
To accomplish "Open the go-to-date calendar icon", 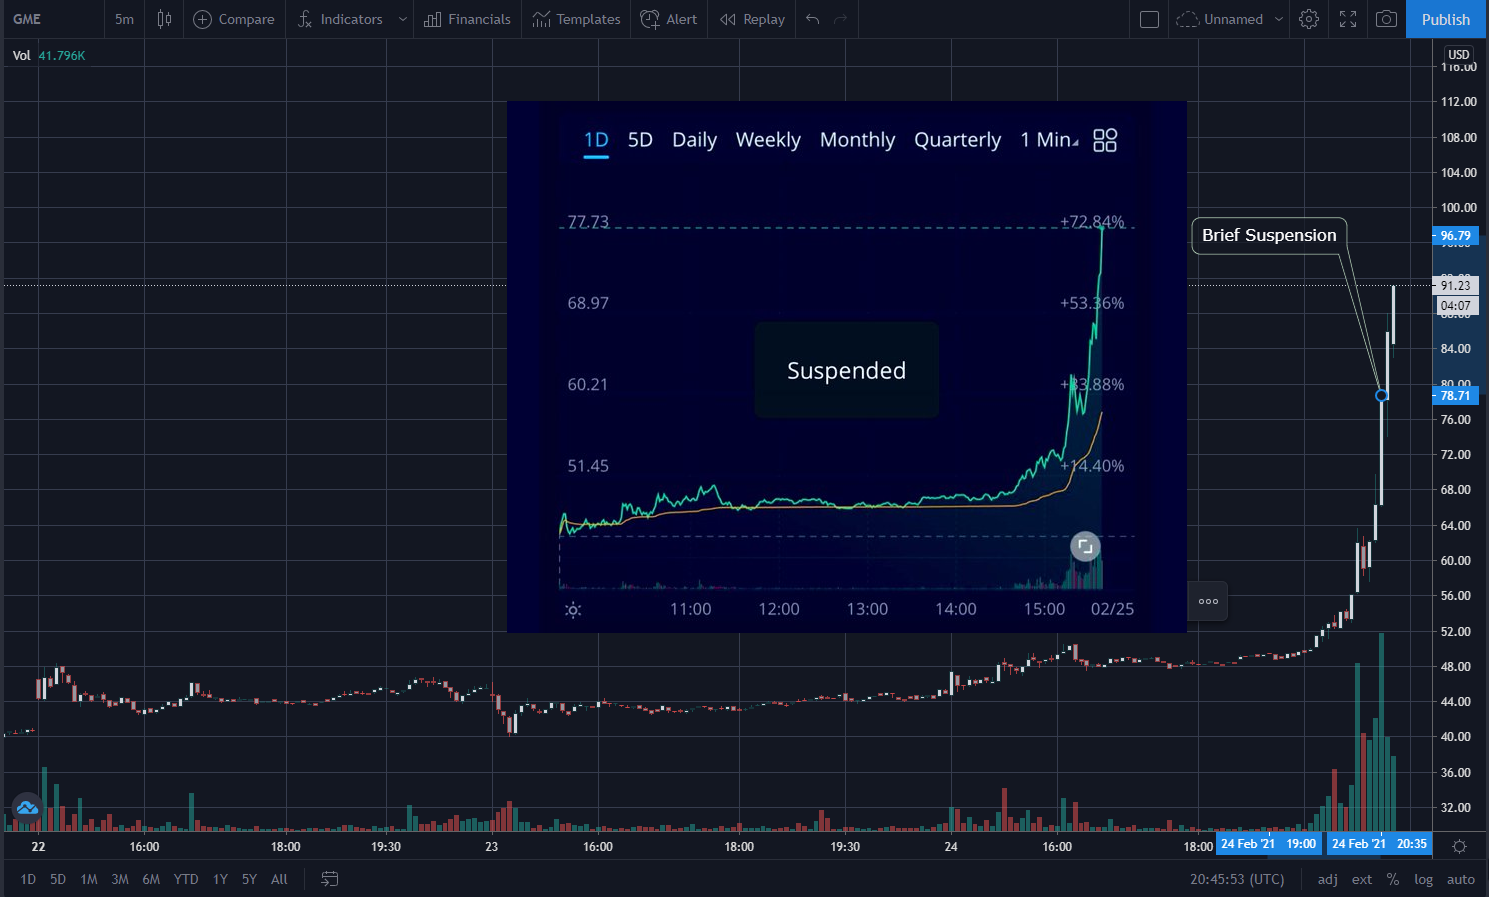I will pyautogui.click(x=329, y=879).
